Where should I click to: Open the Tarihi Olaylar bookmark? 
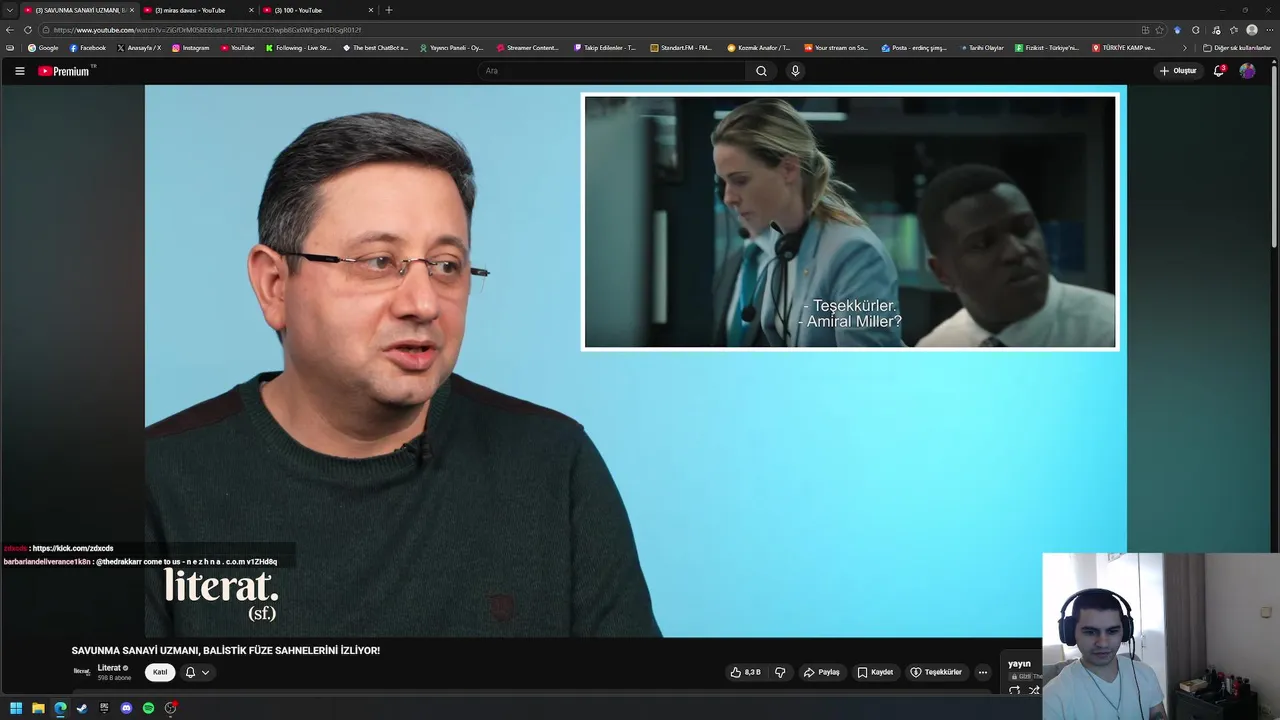pos(981,48)
